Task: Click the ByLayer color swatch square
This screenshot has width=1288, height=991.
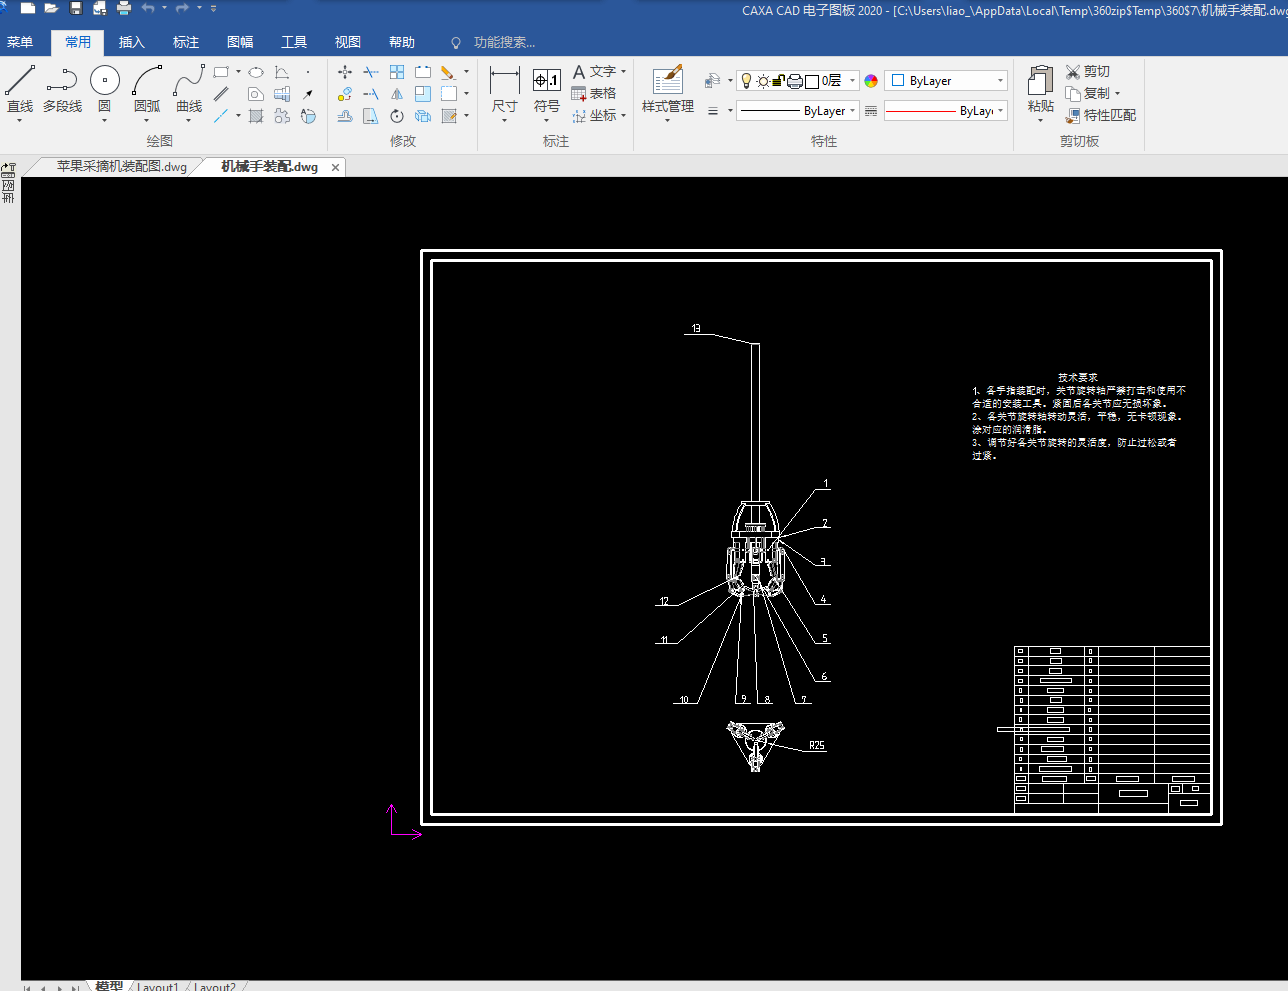Action: (x=898, y=81)
